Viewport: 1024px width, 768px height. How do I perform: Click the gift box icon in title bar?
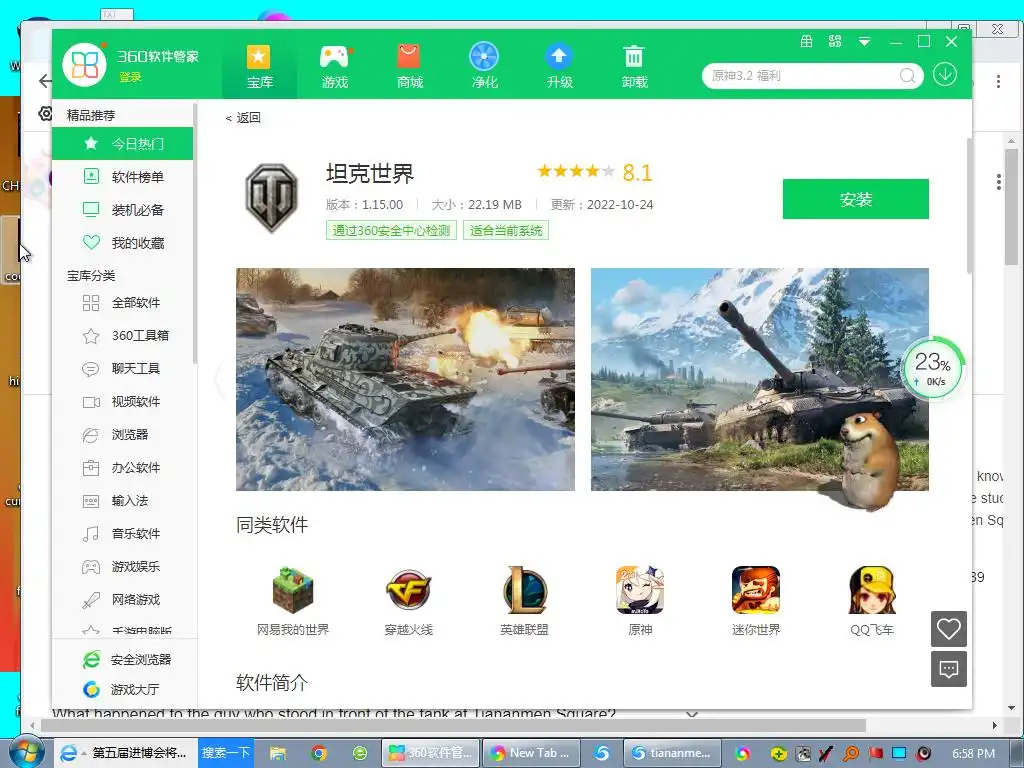click(x=807, y=42)
